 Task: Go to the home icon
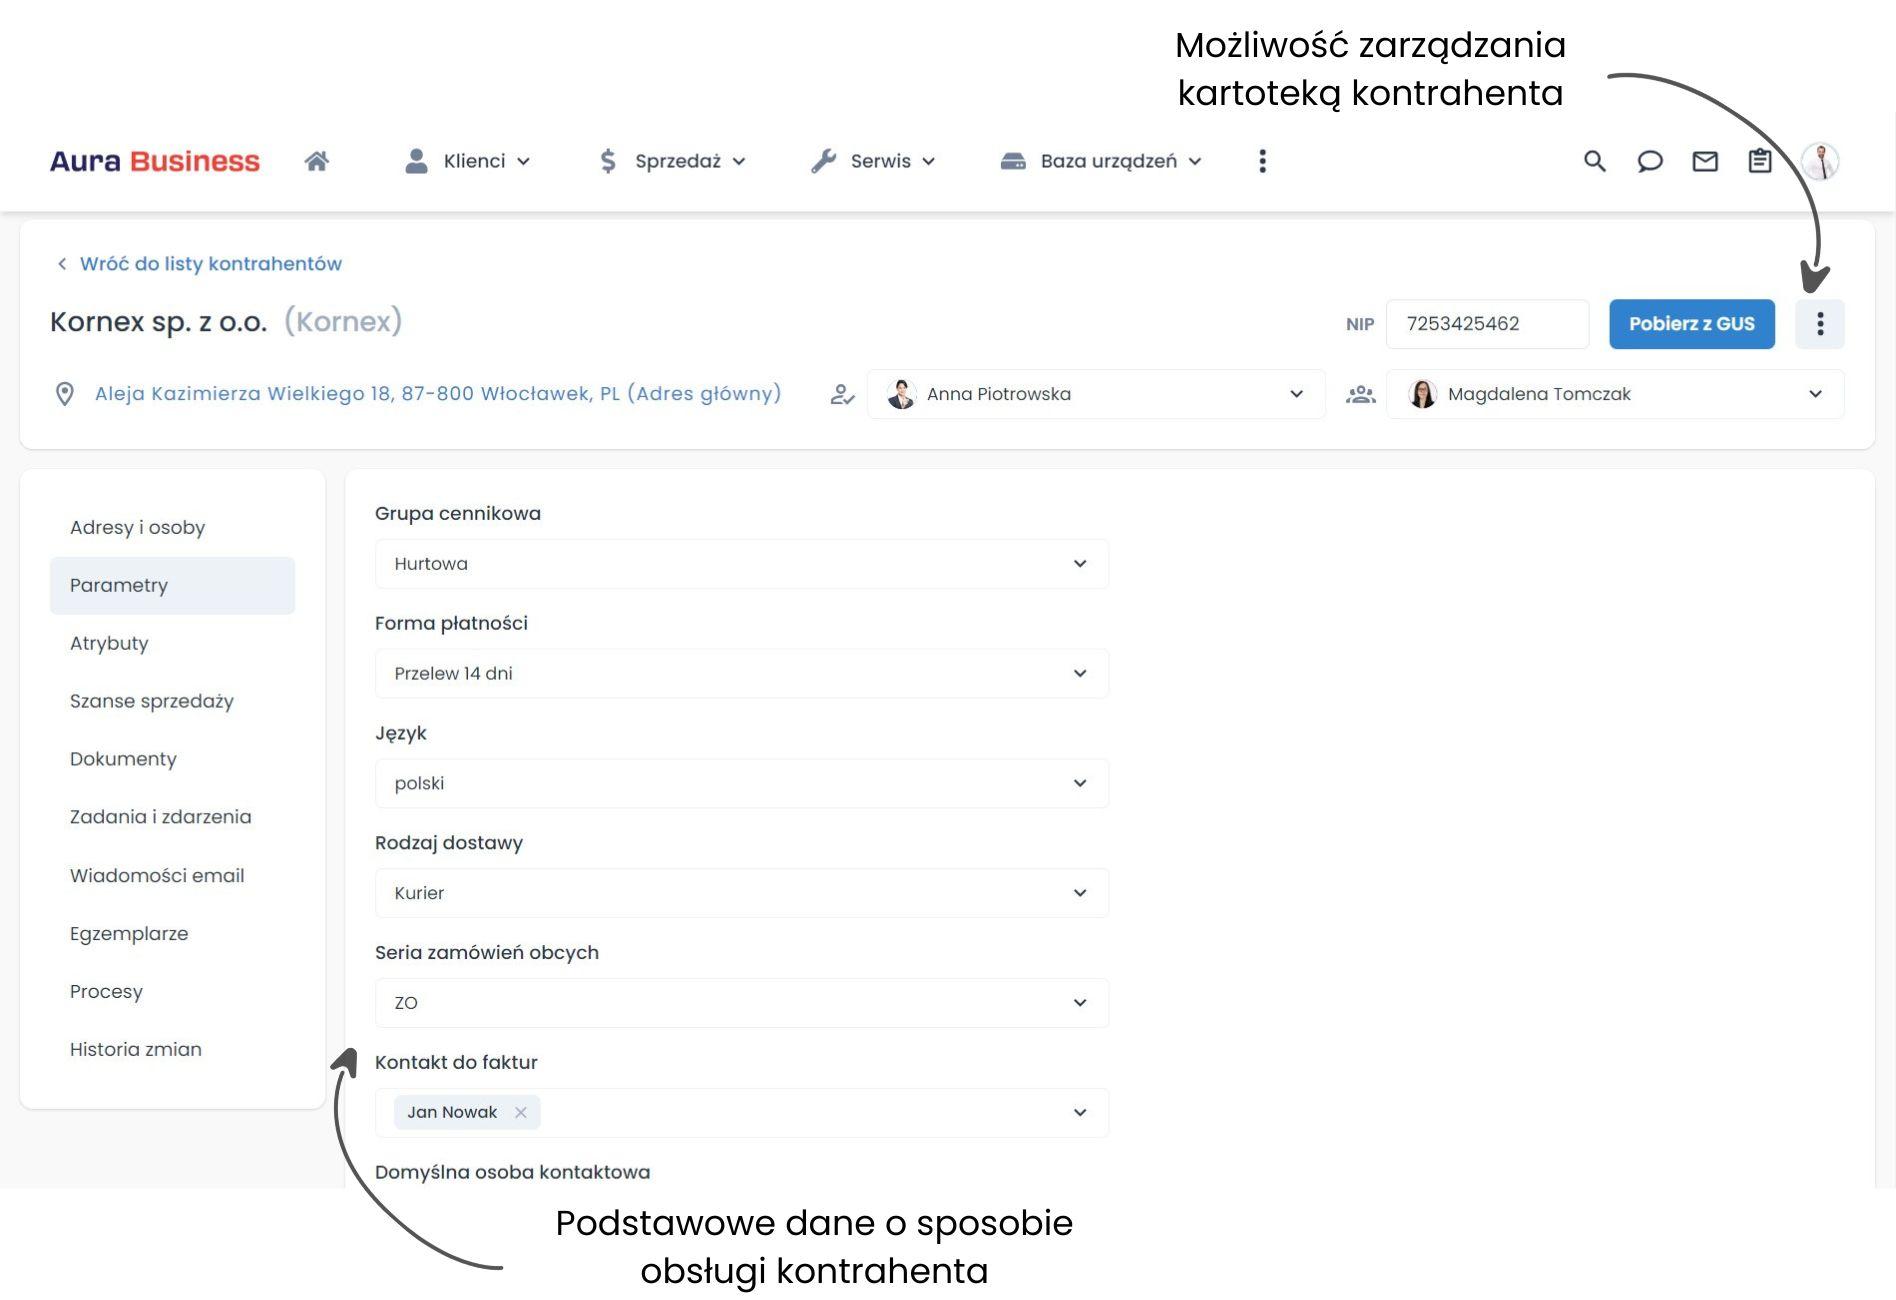point(317,161)
